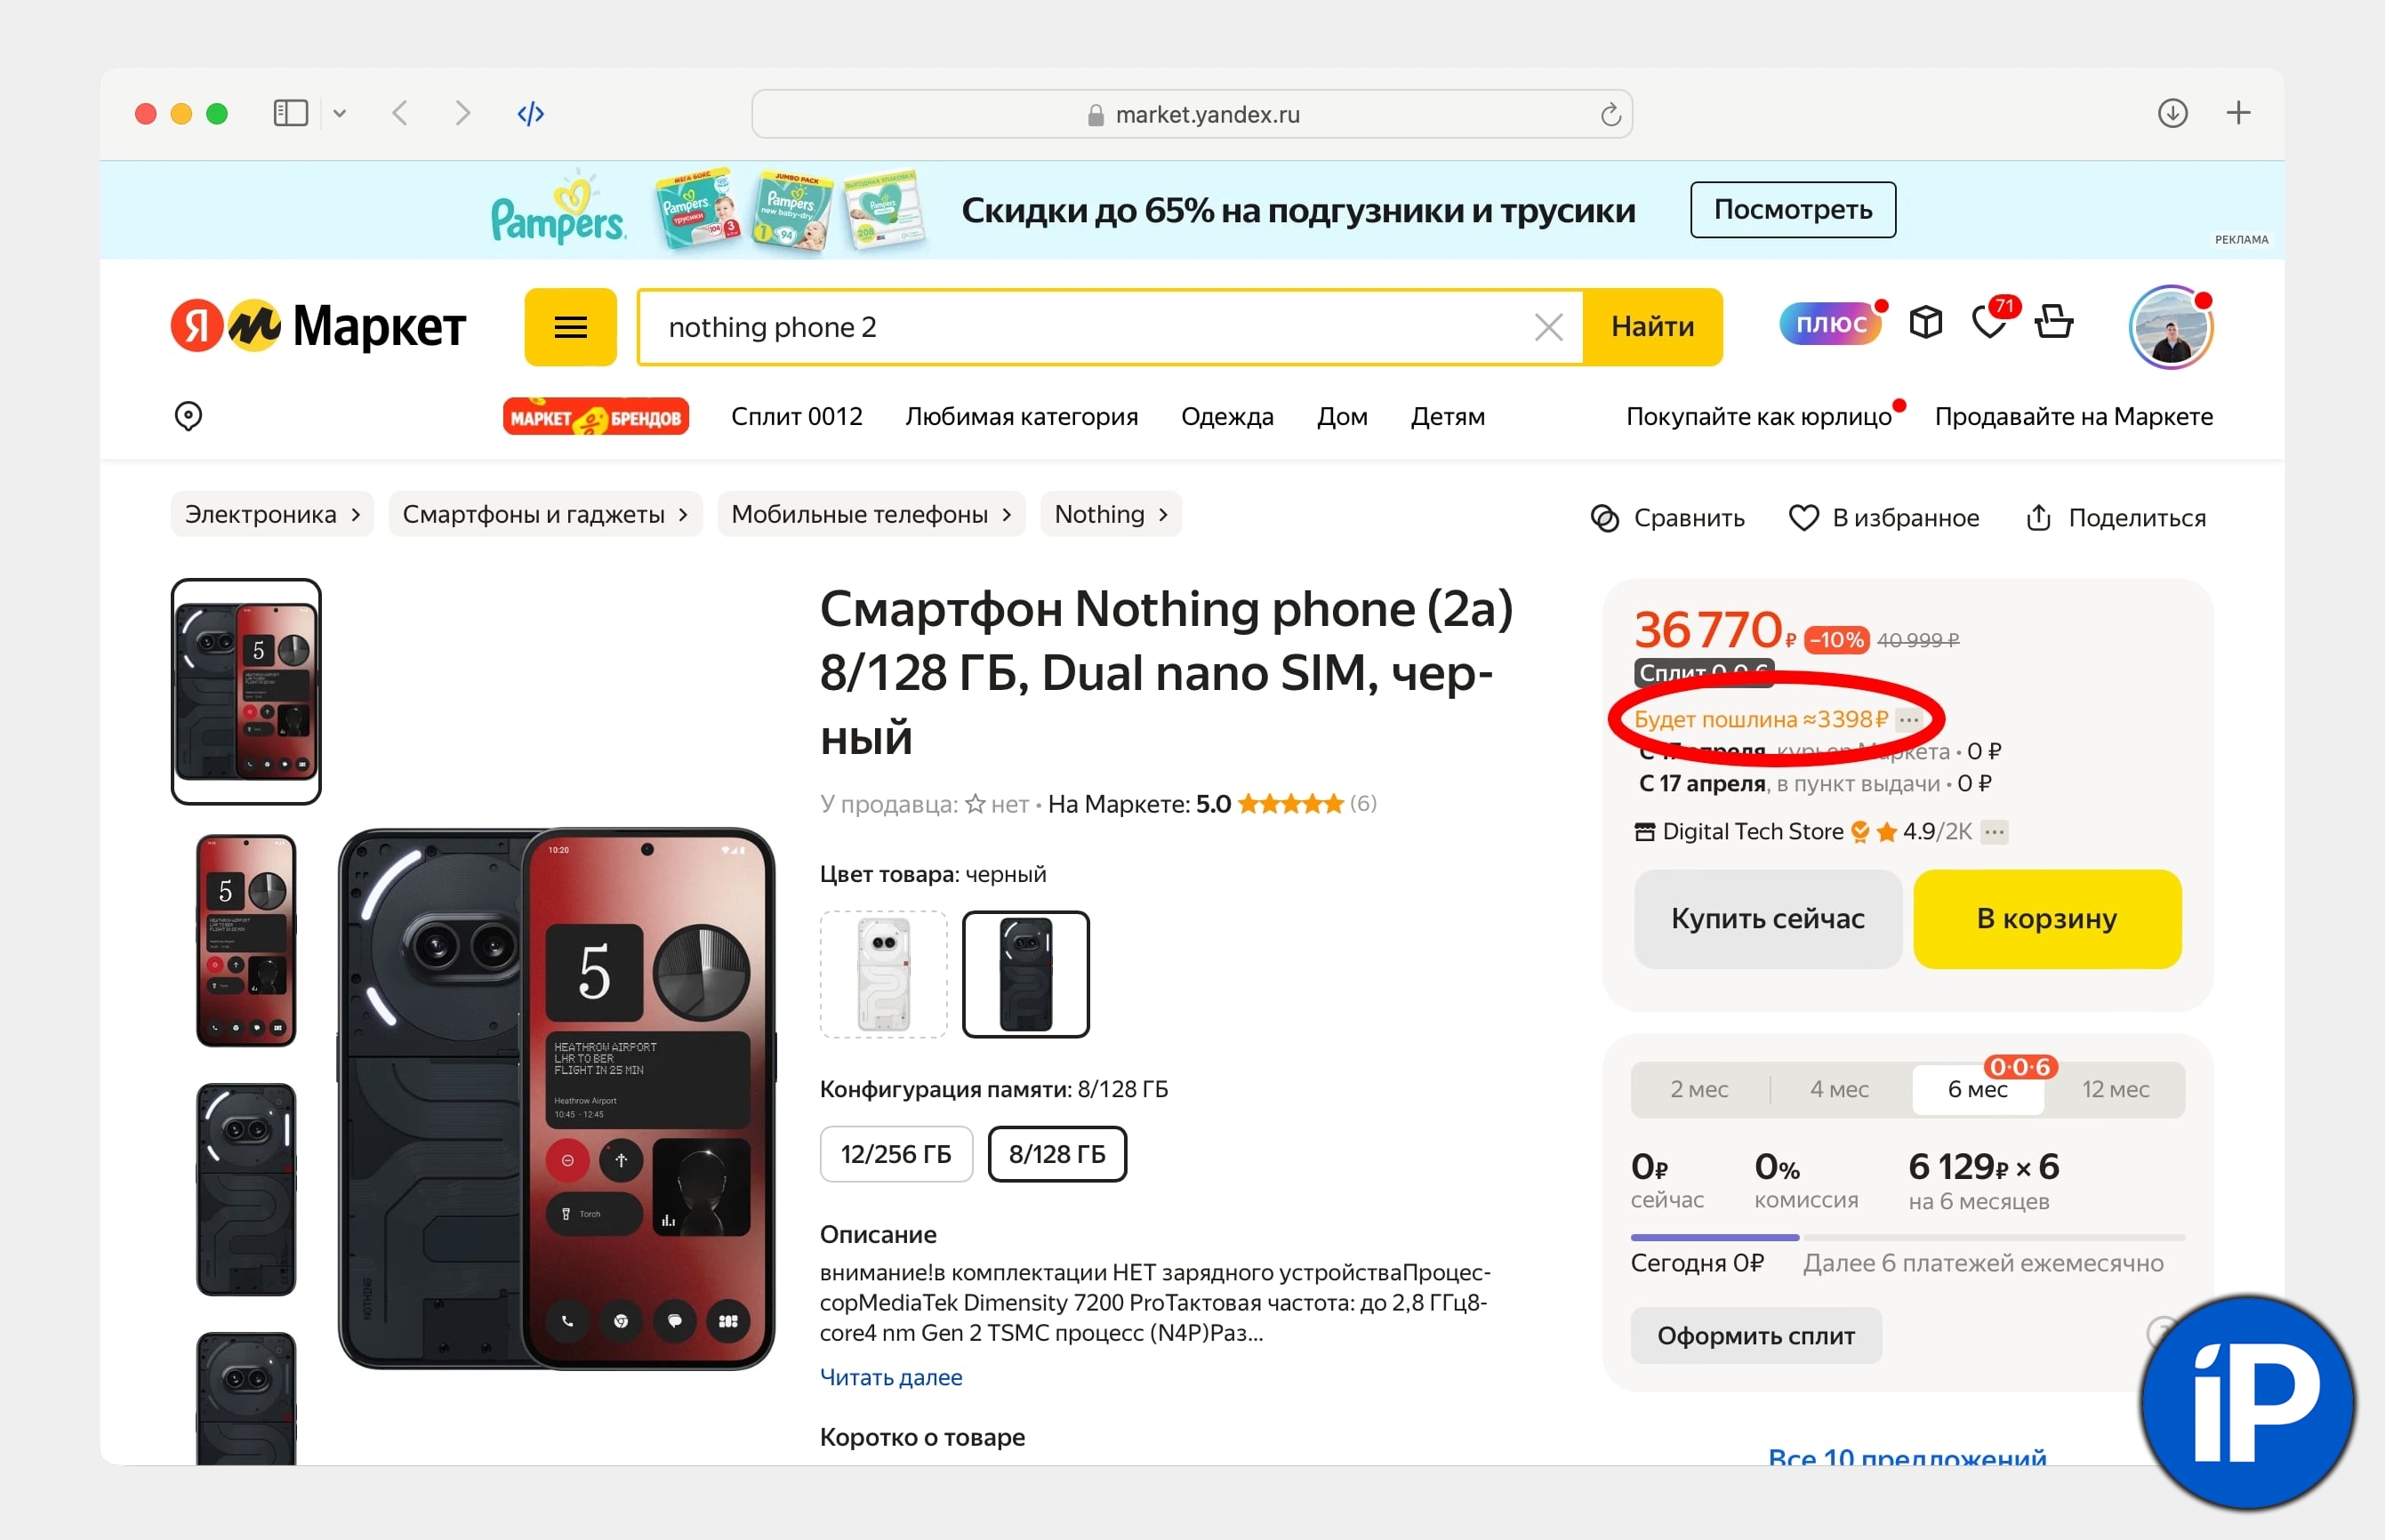Open favorites heart icon in header
The image size is (2385, 1540).
point(1989,323)
